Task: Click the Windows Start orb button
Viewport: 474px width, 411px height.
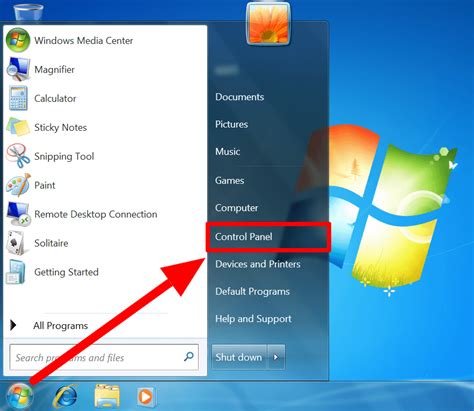Action: coord(20,396)
